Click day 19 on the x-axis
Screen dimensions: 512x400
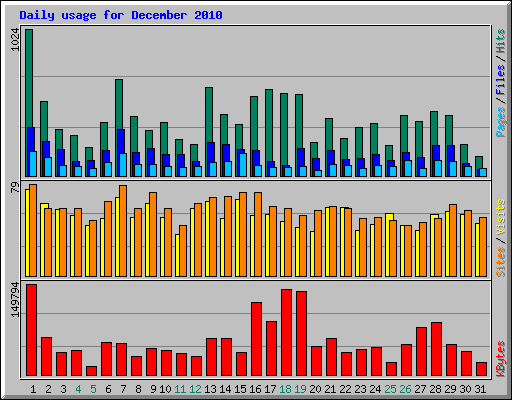pyautogui.click(x=300, y=389)
